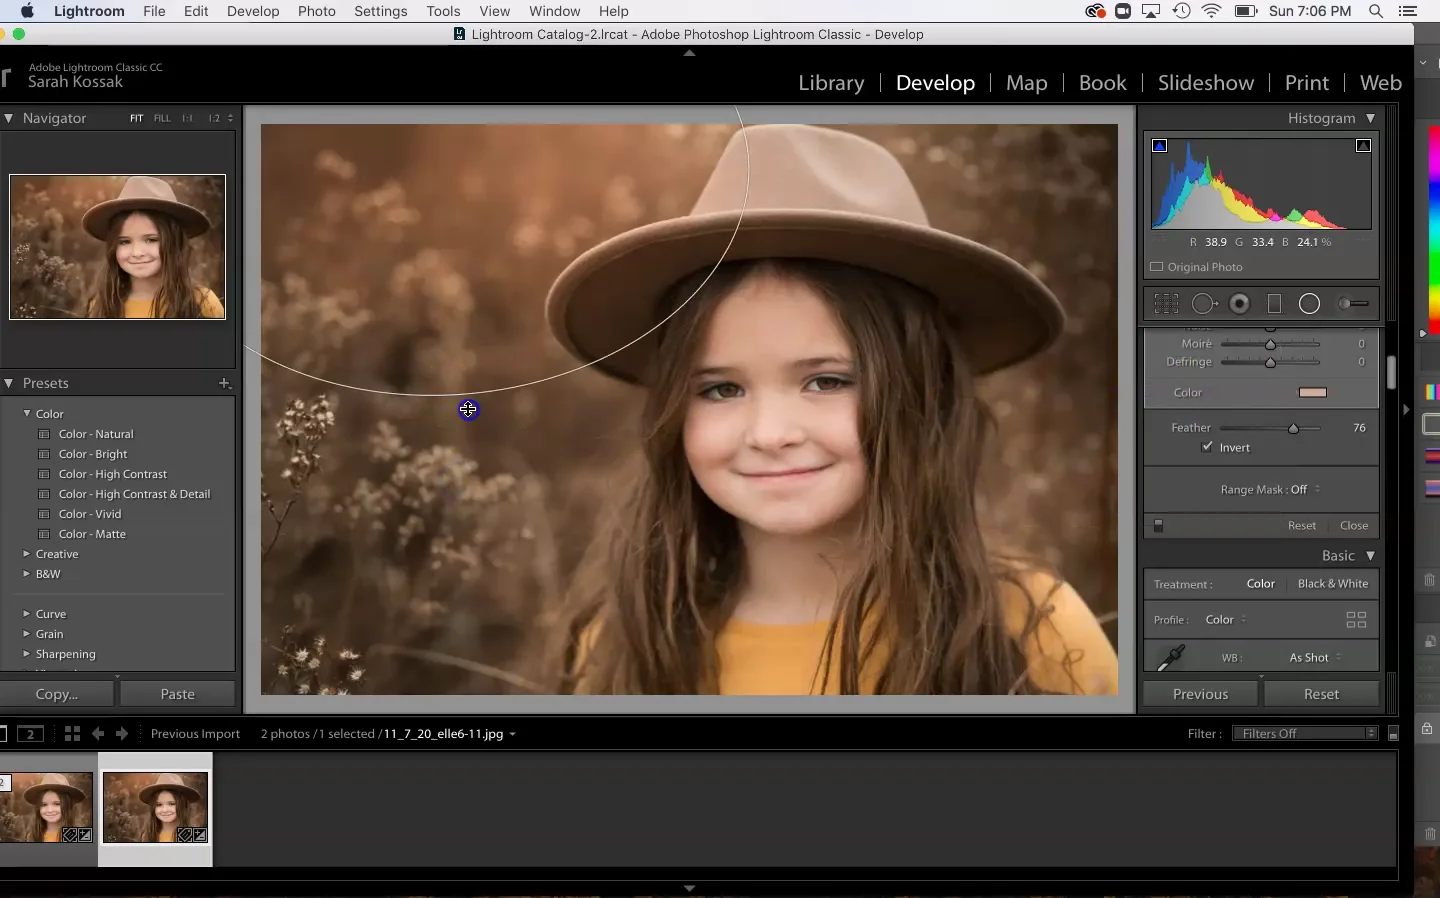This screenshot has height=898, width=1440.
Task: Open Creative Cloud menu bar icon
Action: (x=1095, y=11)
